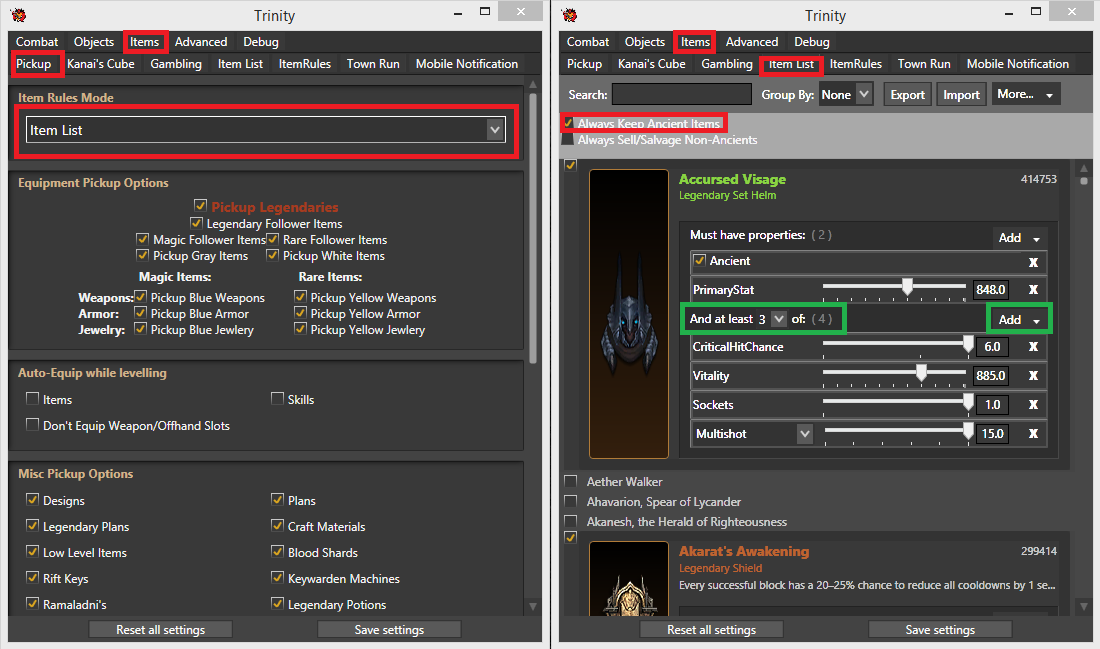Open the Debug tab in right window
This screenshot has height=649, width=1100.
pyautogui.click(x=812, y=42)
